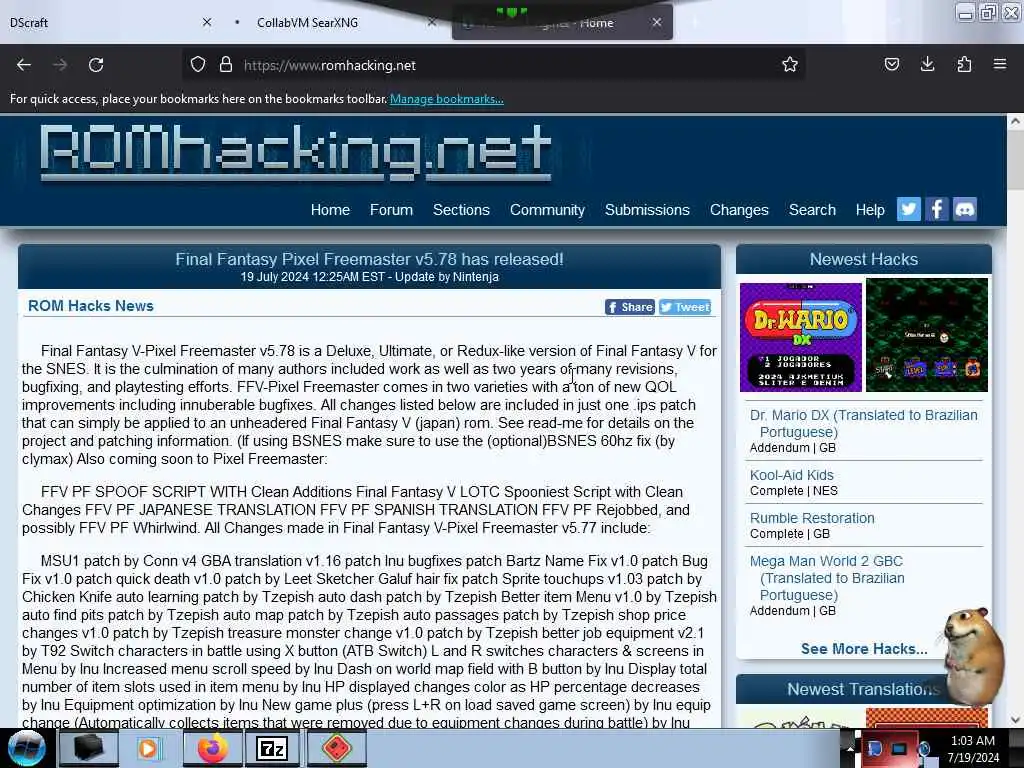This screenshot has width=1024, height=768.
Task: Go back with the browser back arrow
Action: (24, 65)
